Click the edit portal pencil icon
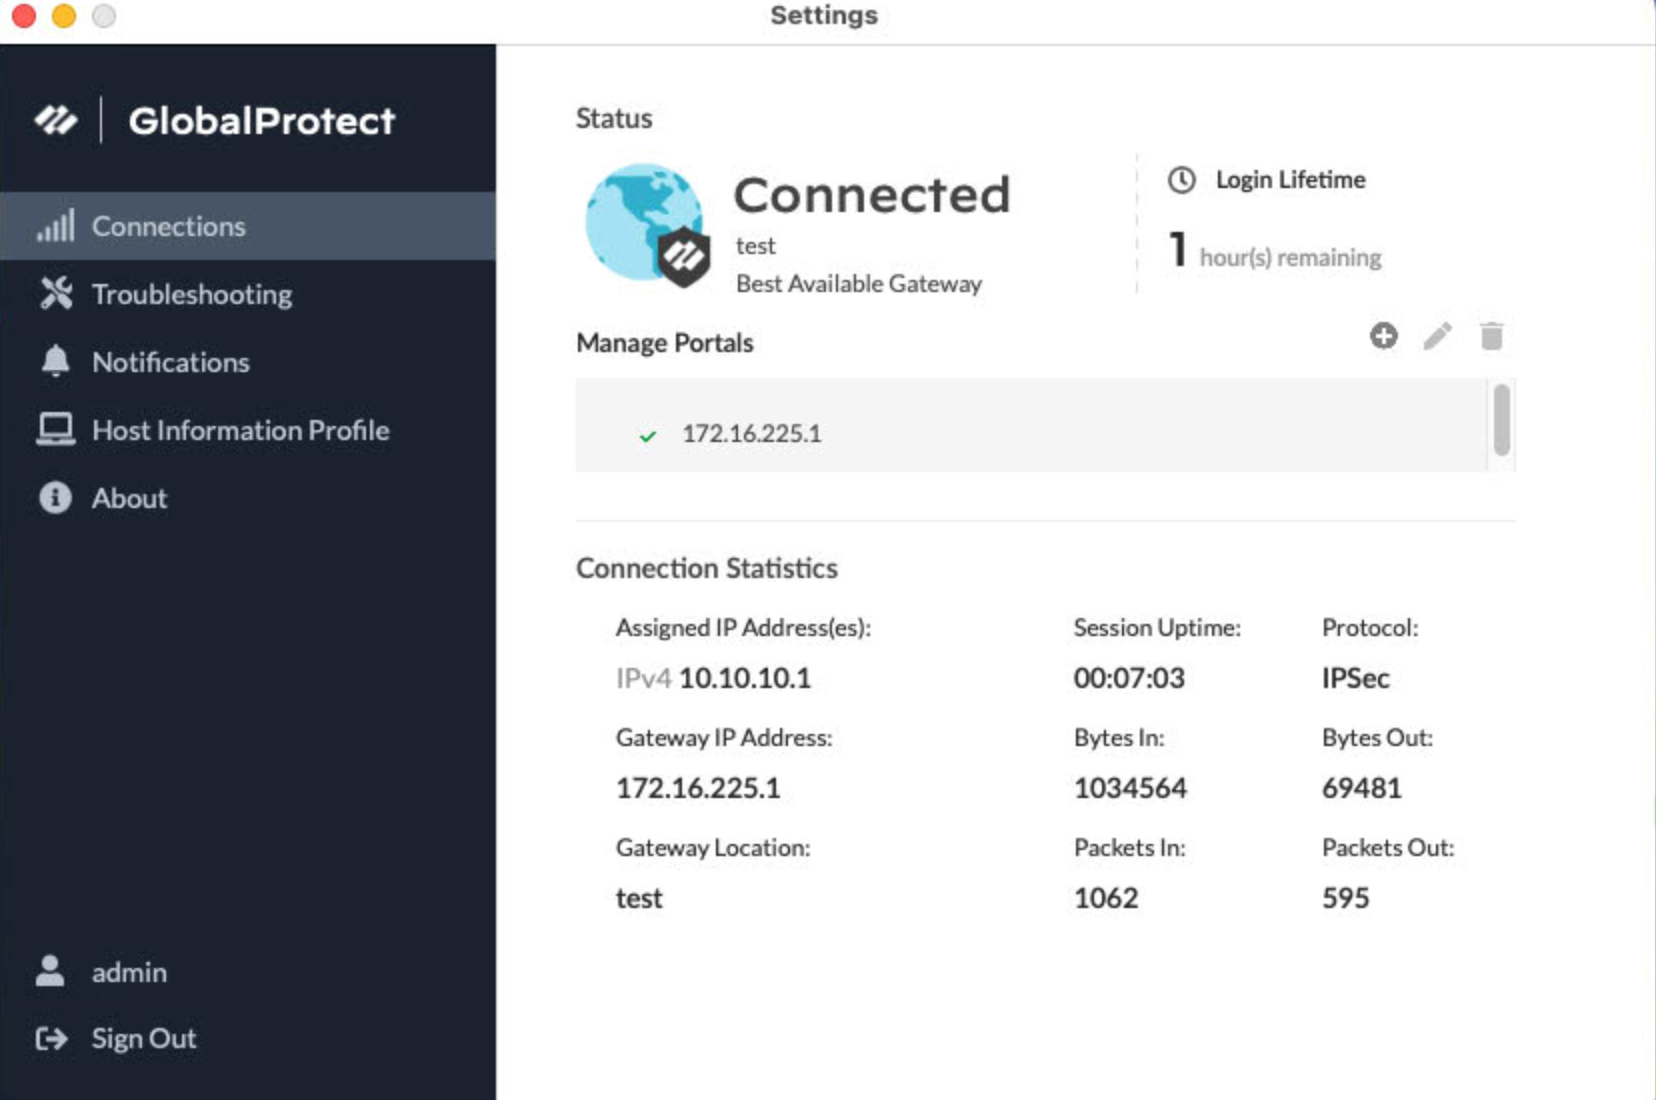1656x1100 pixels. point(1437,336)
